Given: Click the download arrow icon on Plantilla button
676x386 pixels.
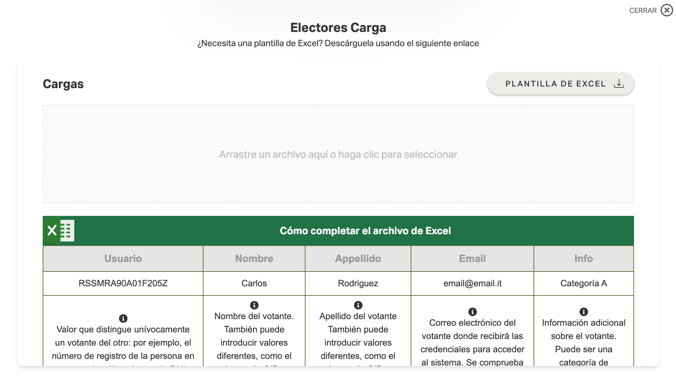Looking at the screenshot, I should click(619, 84).
